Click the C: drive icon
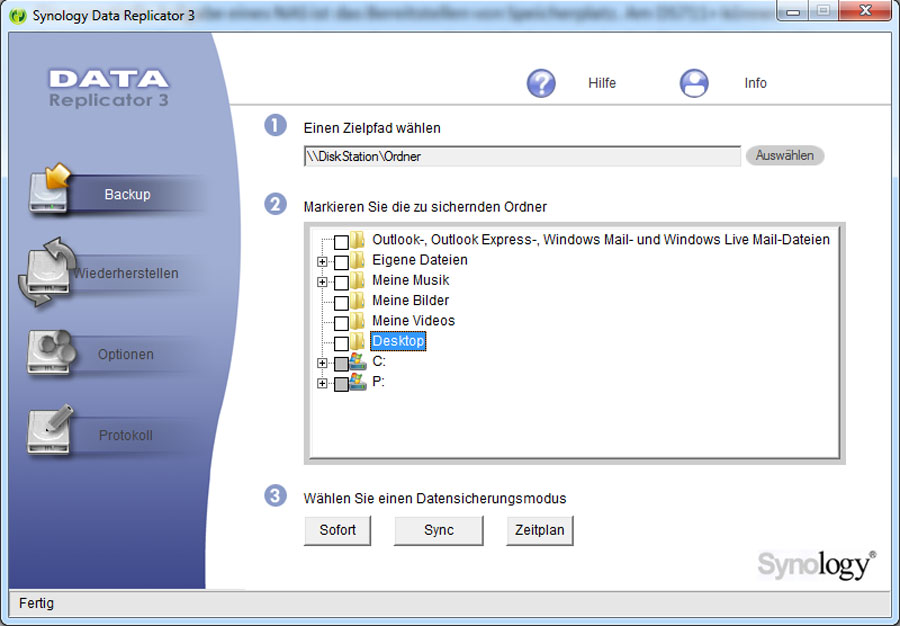The width and height of the screenshot is (900, 626). pyautogui.click(x=358, y=361)
